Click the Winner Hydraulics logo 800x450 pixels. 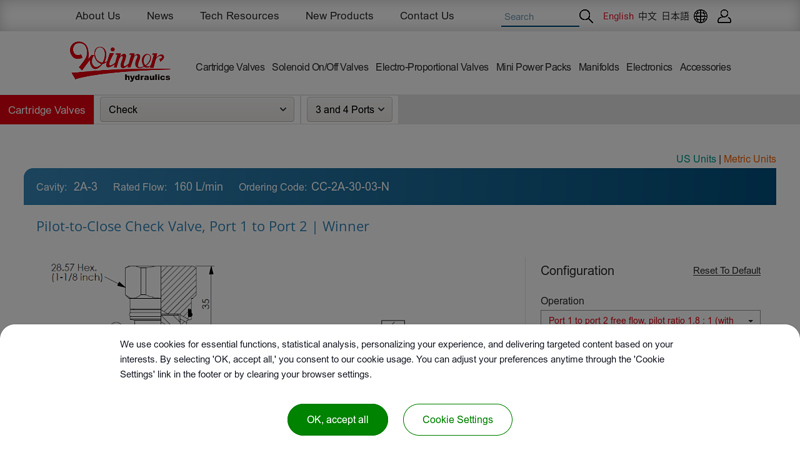tap(120, 61)
